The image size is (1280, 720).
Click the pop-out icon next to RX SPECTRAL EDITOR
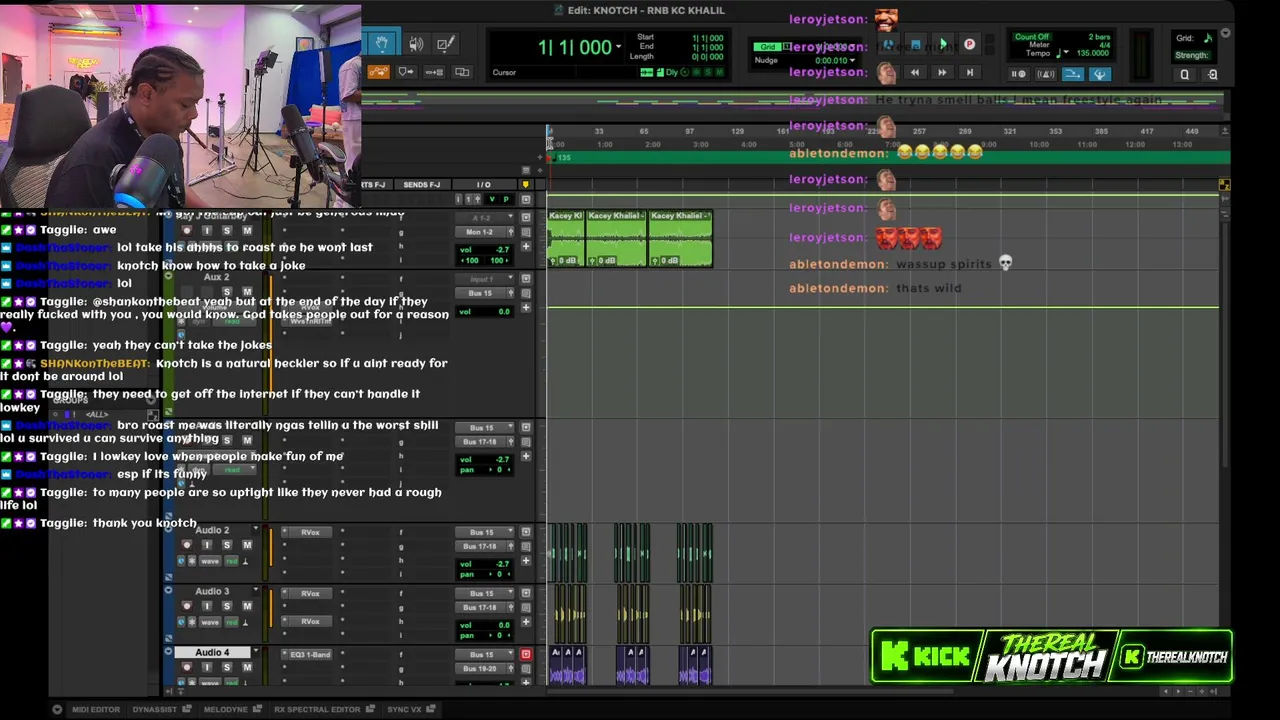coord(370,709)
